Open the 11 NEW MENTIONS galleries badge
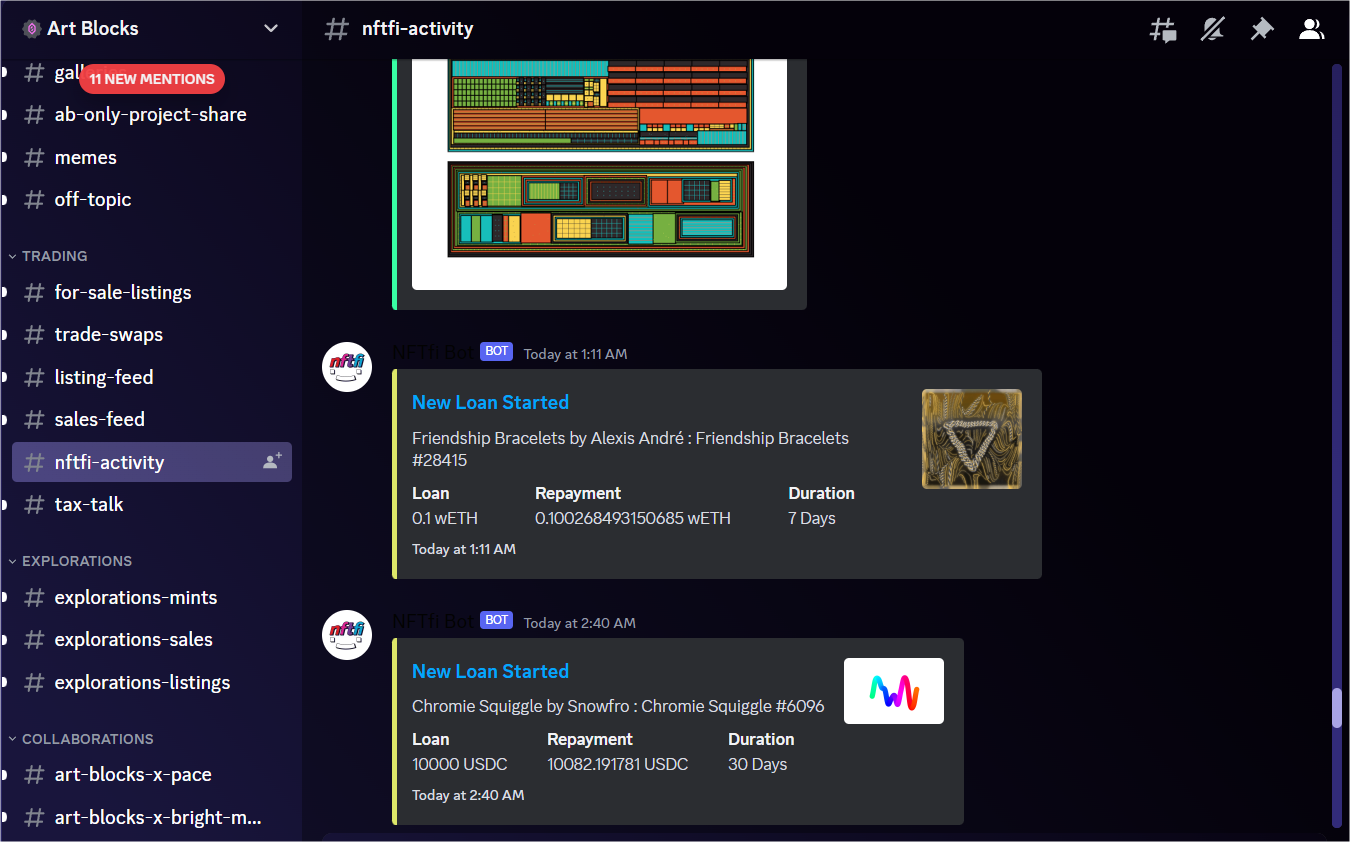The image size is (1350, 842). pyautogui.click(x=150, y=78)
